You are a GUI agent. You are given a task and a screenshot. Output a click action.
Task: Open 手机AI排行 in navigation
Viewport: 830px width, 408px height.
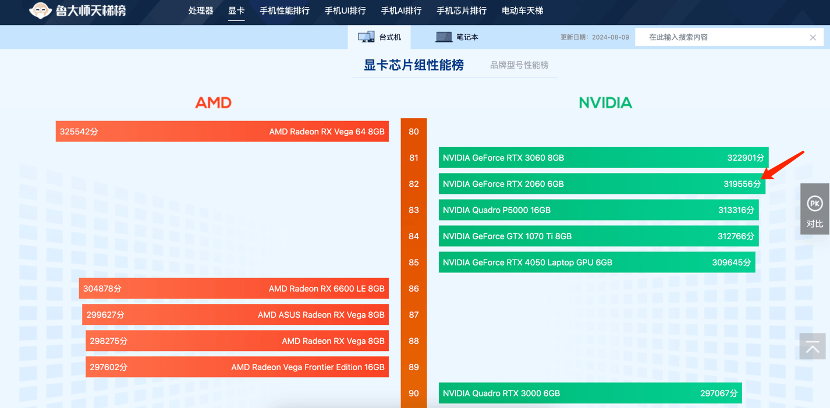pyautogui.click(x=400, y=11)
